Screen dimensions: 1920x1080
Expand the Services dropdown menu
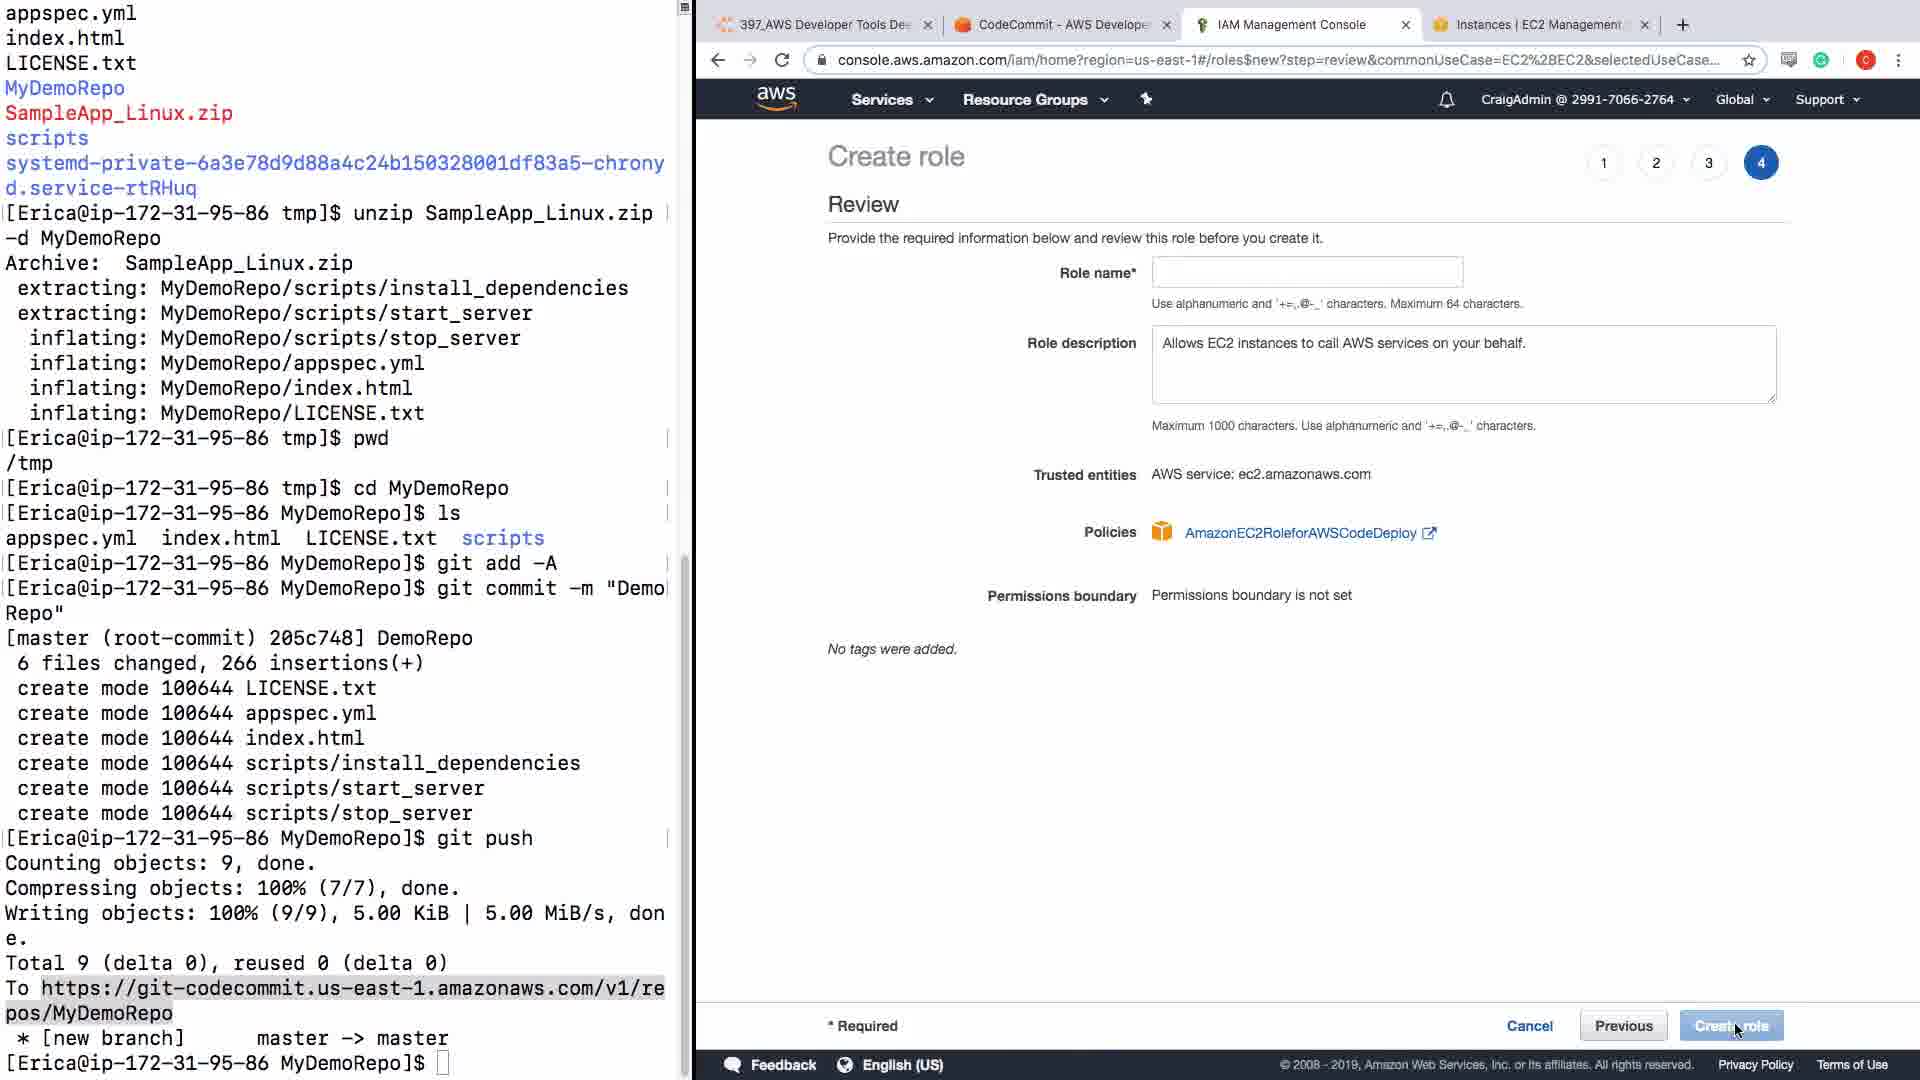click(x=892, y=100)
